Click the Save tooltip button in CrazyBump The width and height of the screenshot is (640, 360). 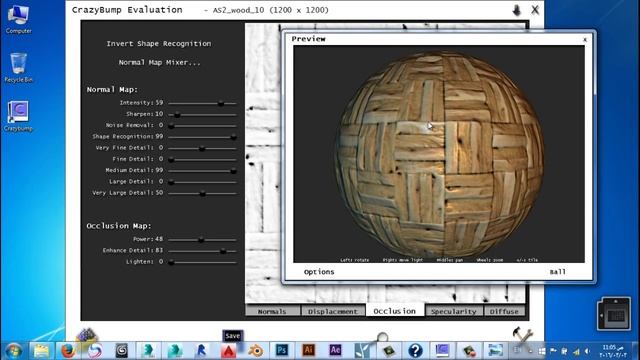click(x=233, y=336)
